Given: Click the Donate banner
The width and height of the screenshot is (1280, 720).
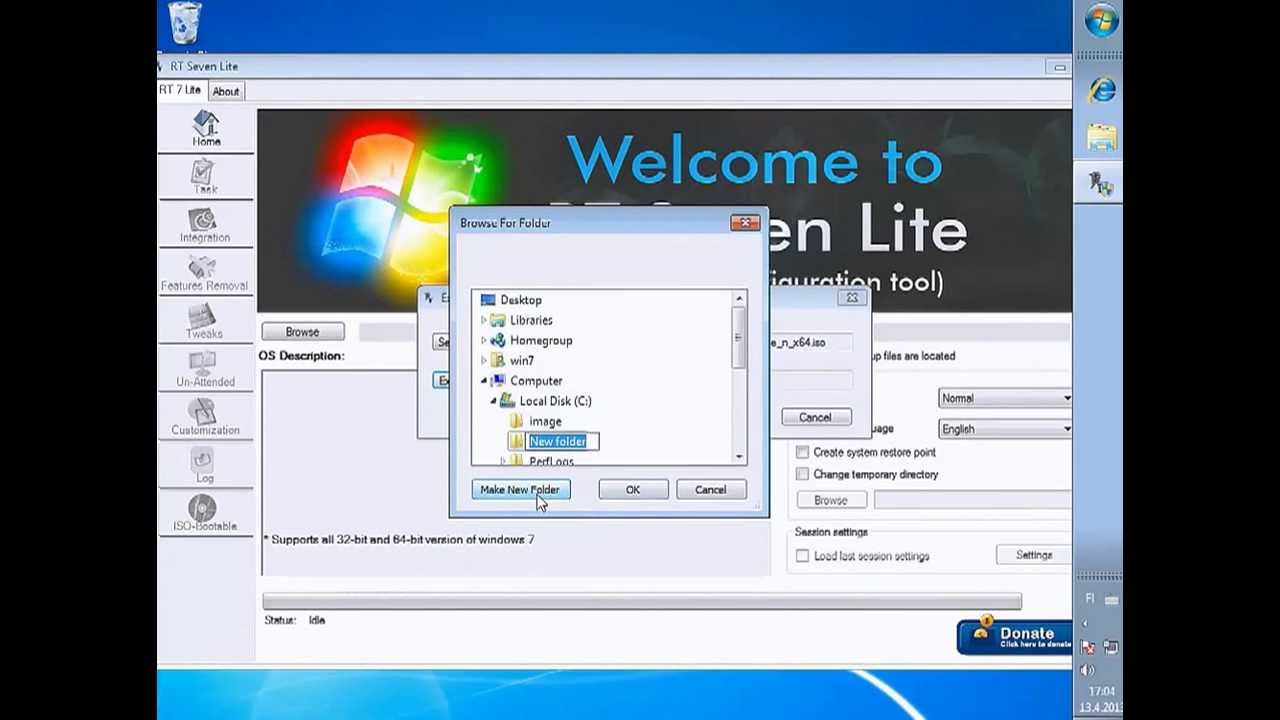Looking at the screenshot, I should 1014,637.
